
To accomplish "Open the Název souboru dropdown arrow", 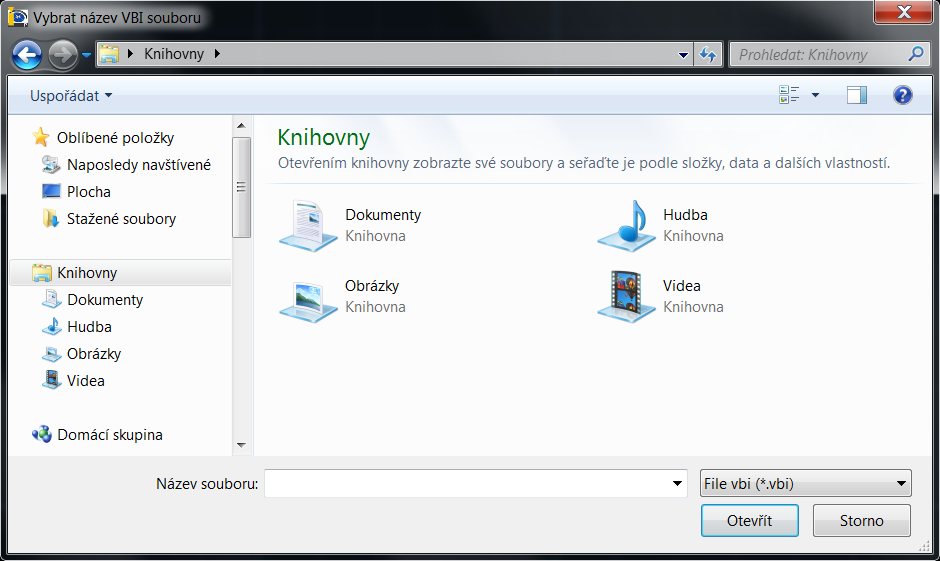I will coord(677,483).
